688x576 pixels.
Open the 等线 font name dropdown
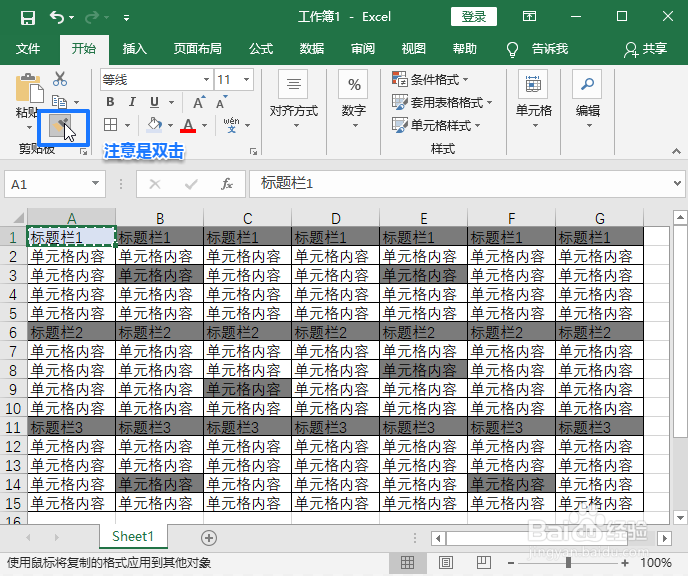pos(206,80)
